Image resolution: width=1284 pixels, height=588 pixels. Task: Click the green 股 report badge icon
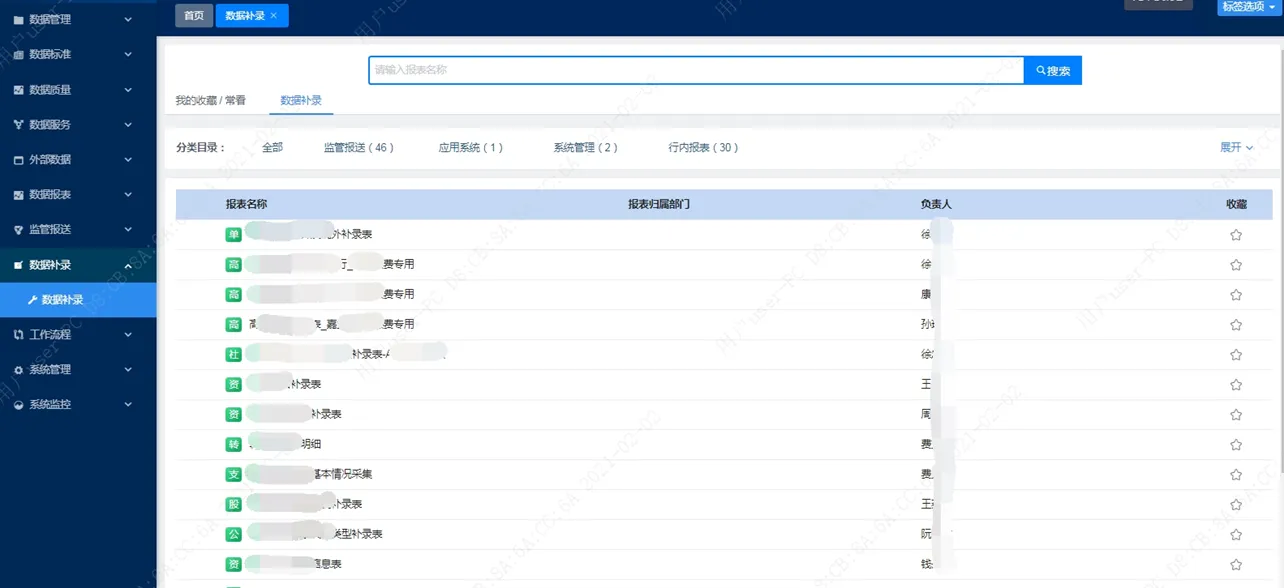click(x=234, y=504)
